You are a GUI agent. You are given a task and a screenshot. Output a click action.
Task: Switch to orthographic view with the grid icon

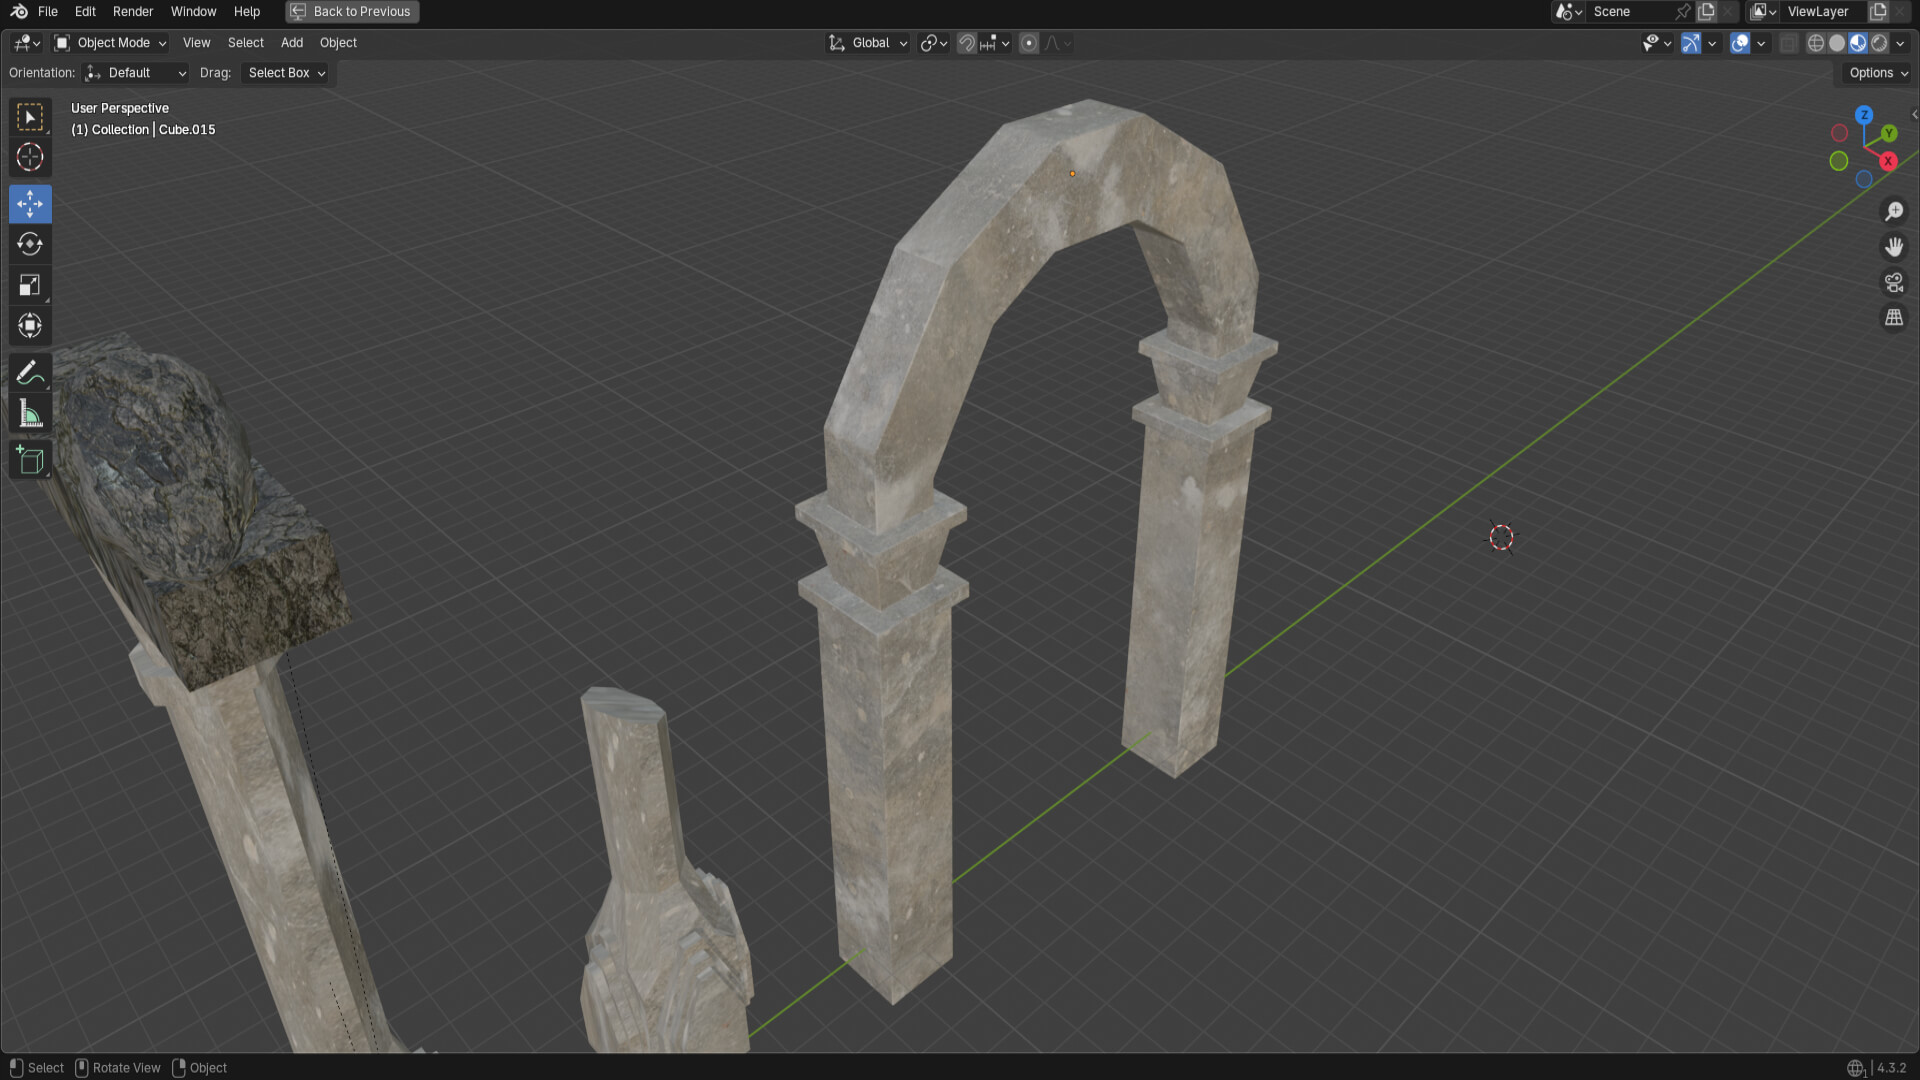[x=1894, y=318]
